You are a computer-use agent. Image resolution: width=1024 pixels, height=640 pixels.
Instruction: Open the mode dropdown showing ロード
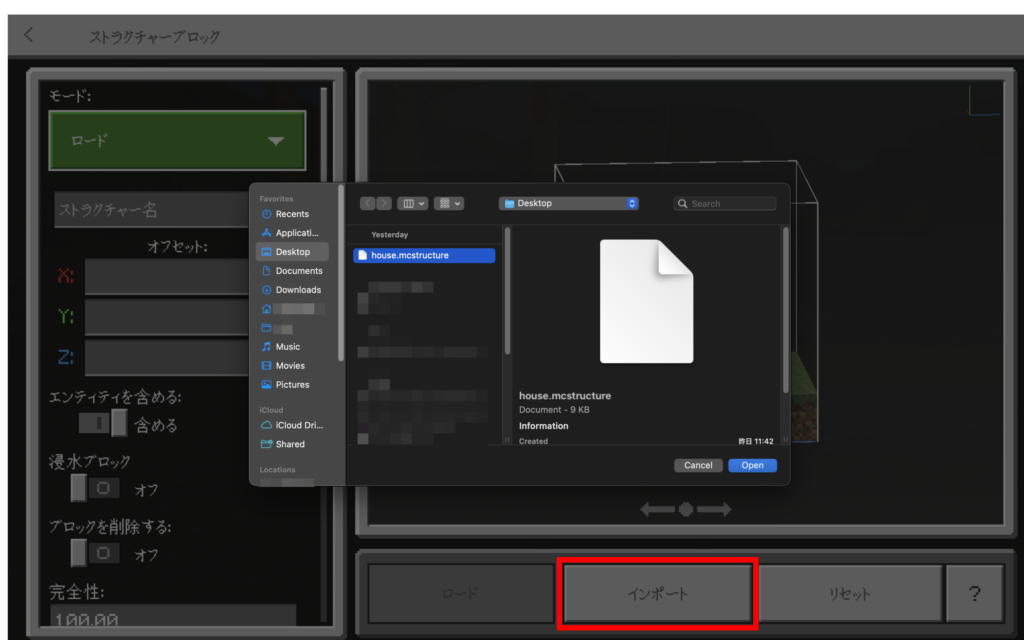[x=177, y=141]
